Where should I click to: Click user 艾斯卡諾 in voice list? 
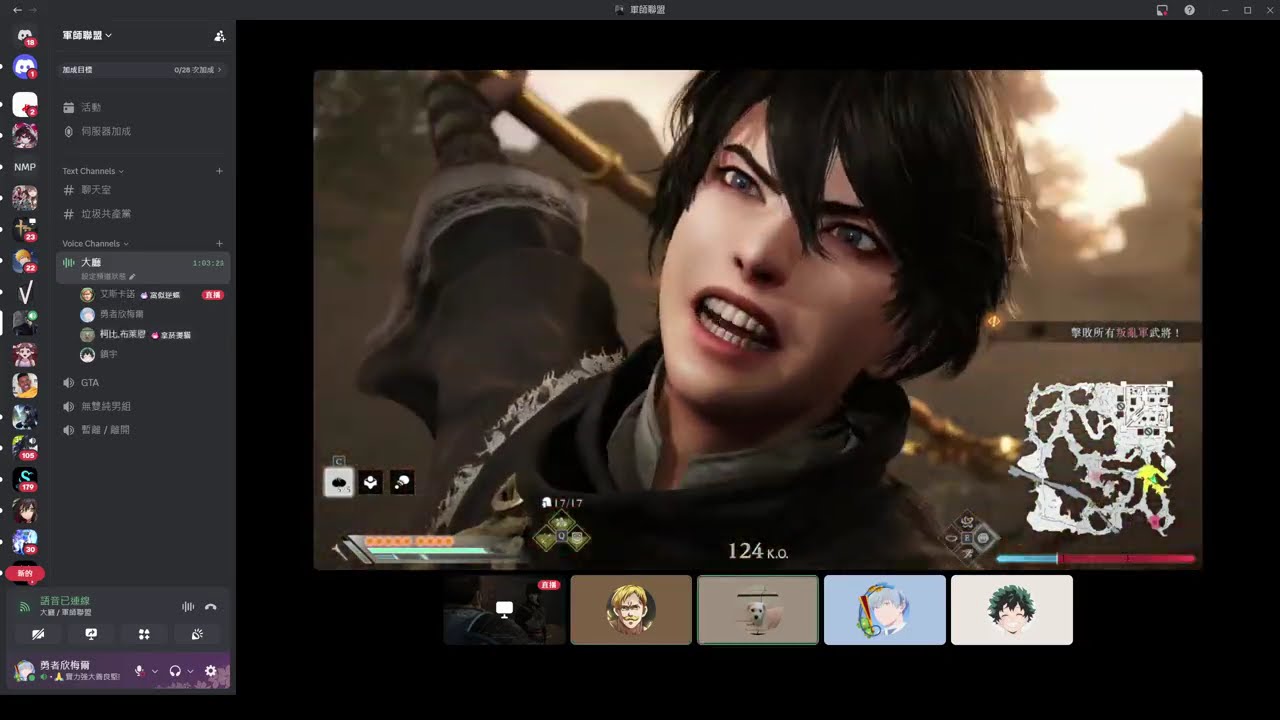click(x=118, y=295)
